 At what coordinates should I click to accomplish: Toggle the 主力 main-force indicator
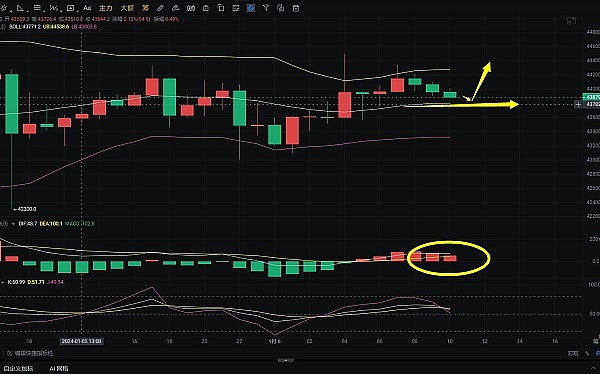(x=106, y=8)
